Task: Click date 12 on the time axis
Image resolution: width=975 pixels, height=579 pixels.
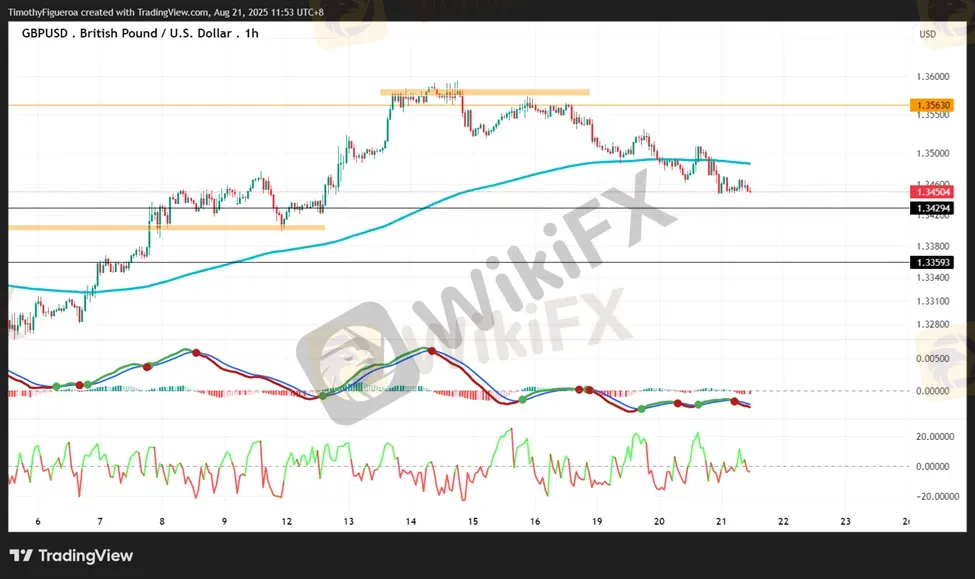Action: coord(287,521)
